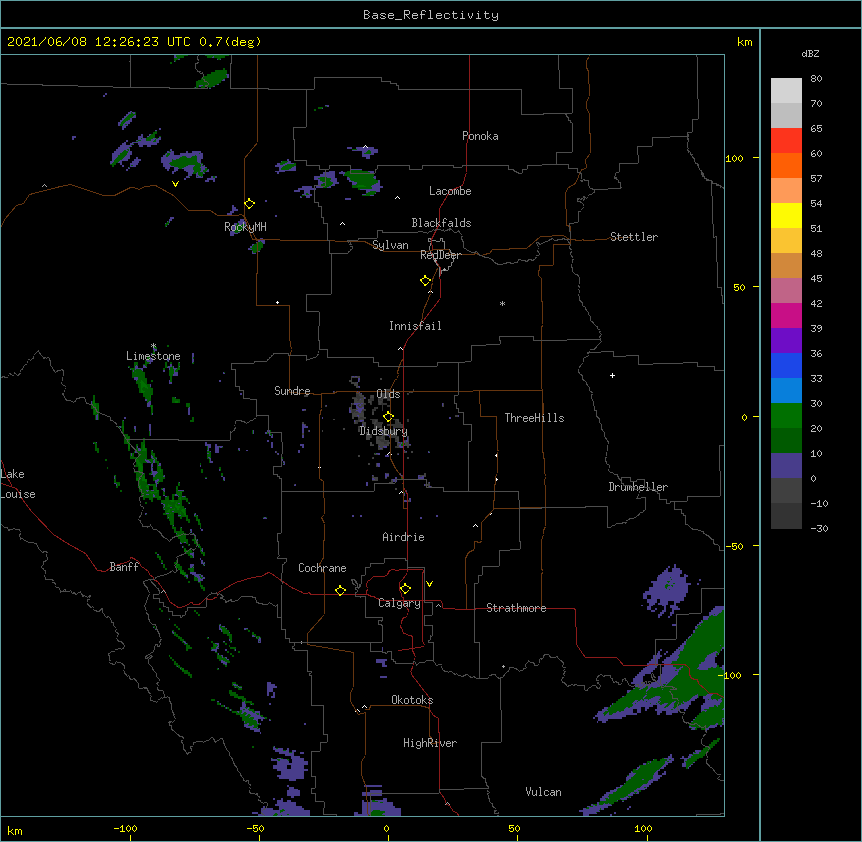
Task: Click the Stettler label
Action: point(634,237)
